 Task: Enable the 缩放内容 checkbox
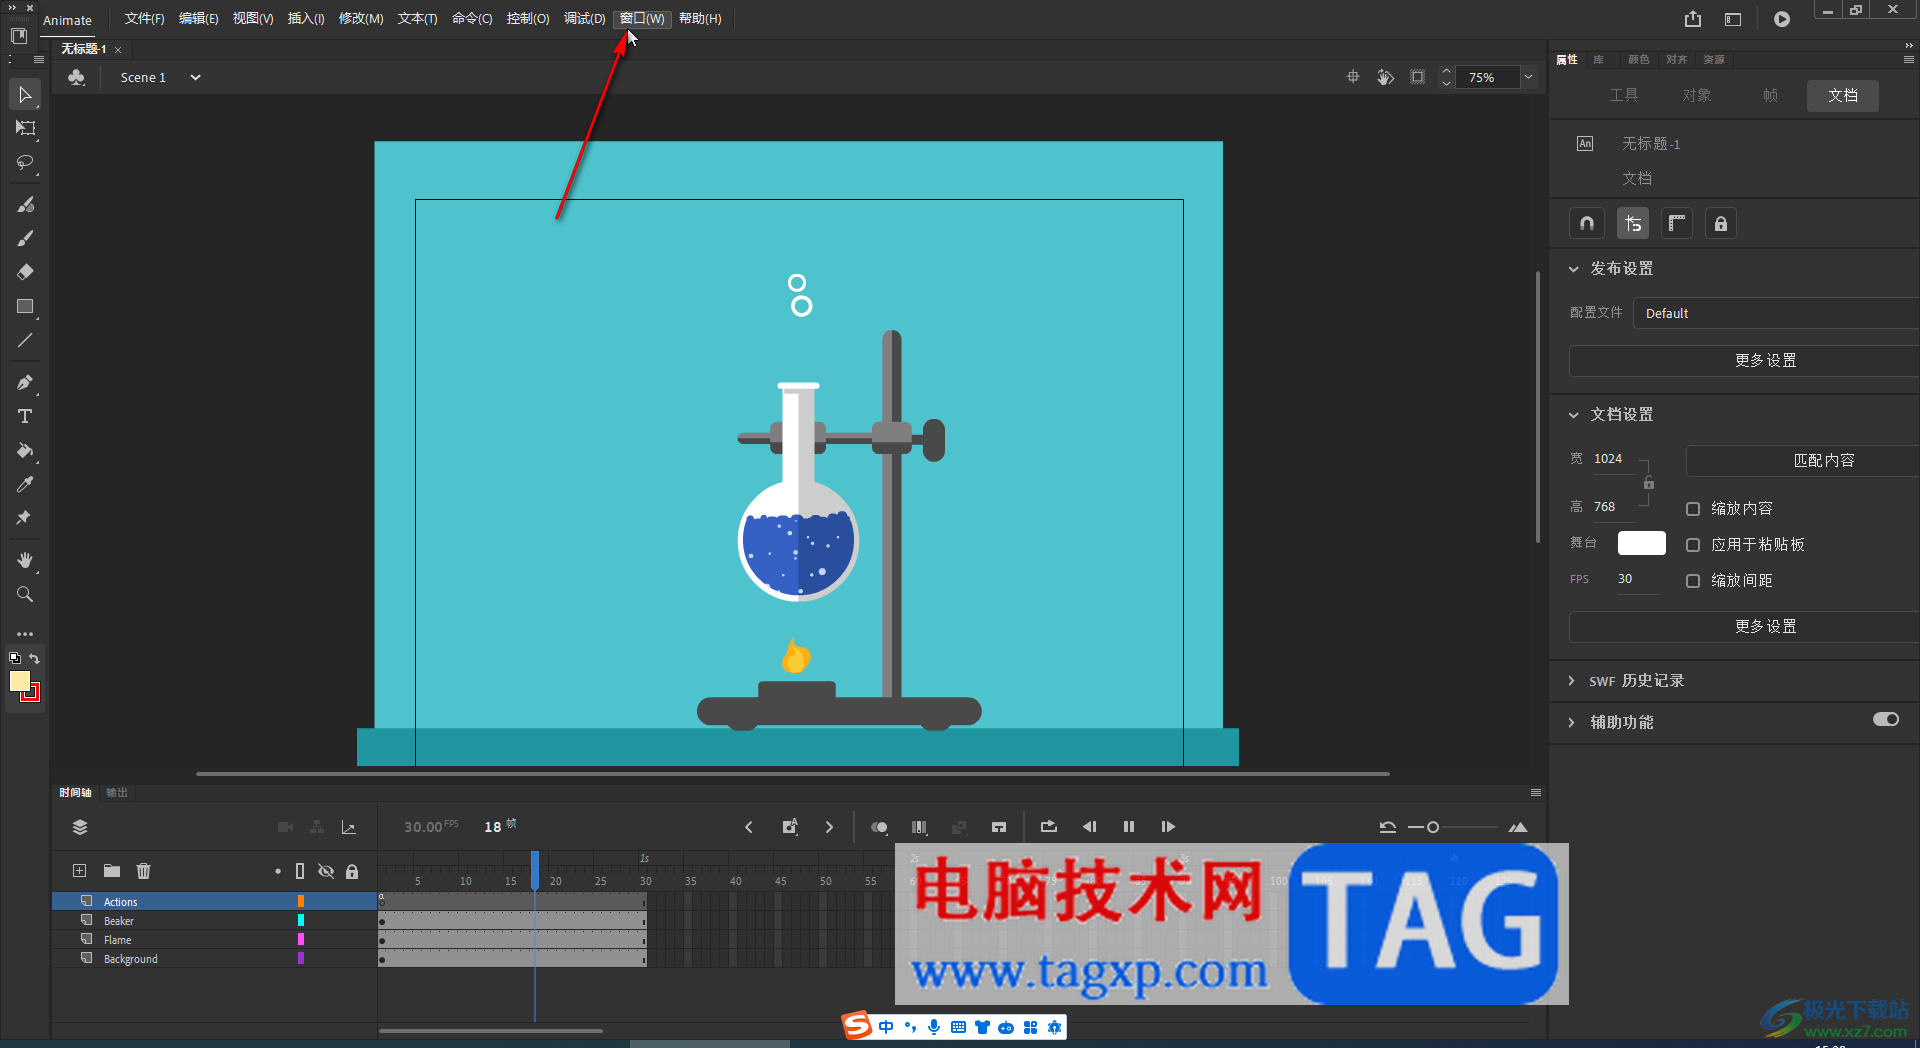coord(1693,509)
